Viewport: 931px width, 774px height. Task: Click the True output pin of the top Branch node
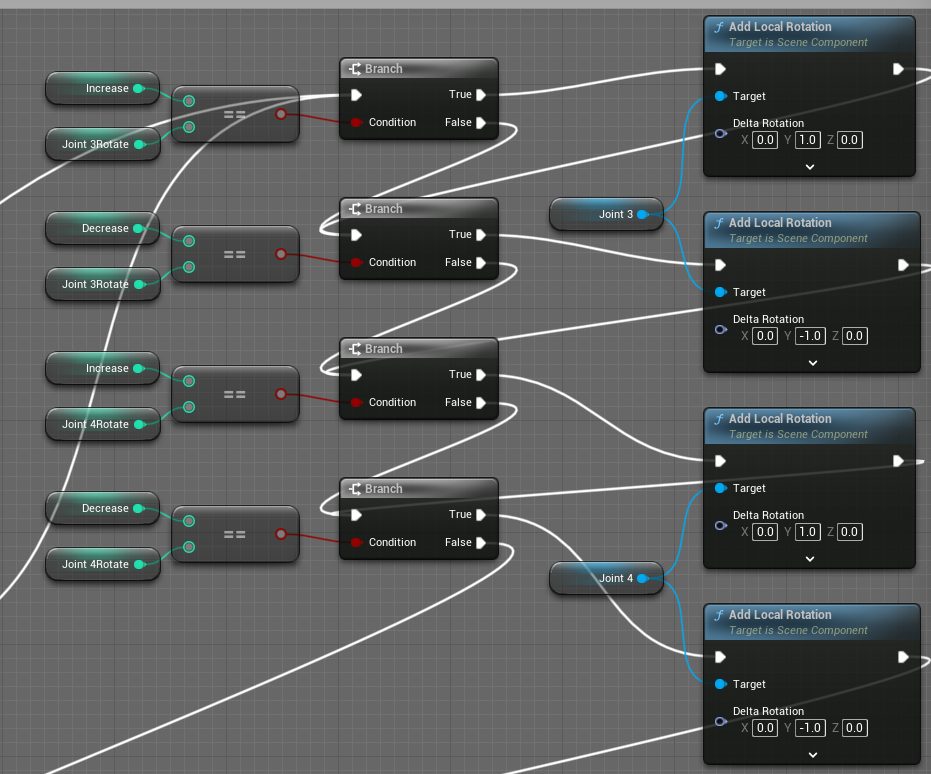coord(481,95)
